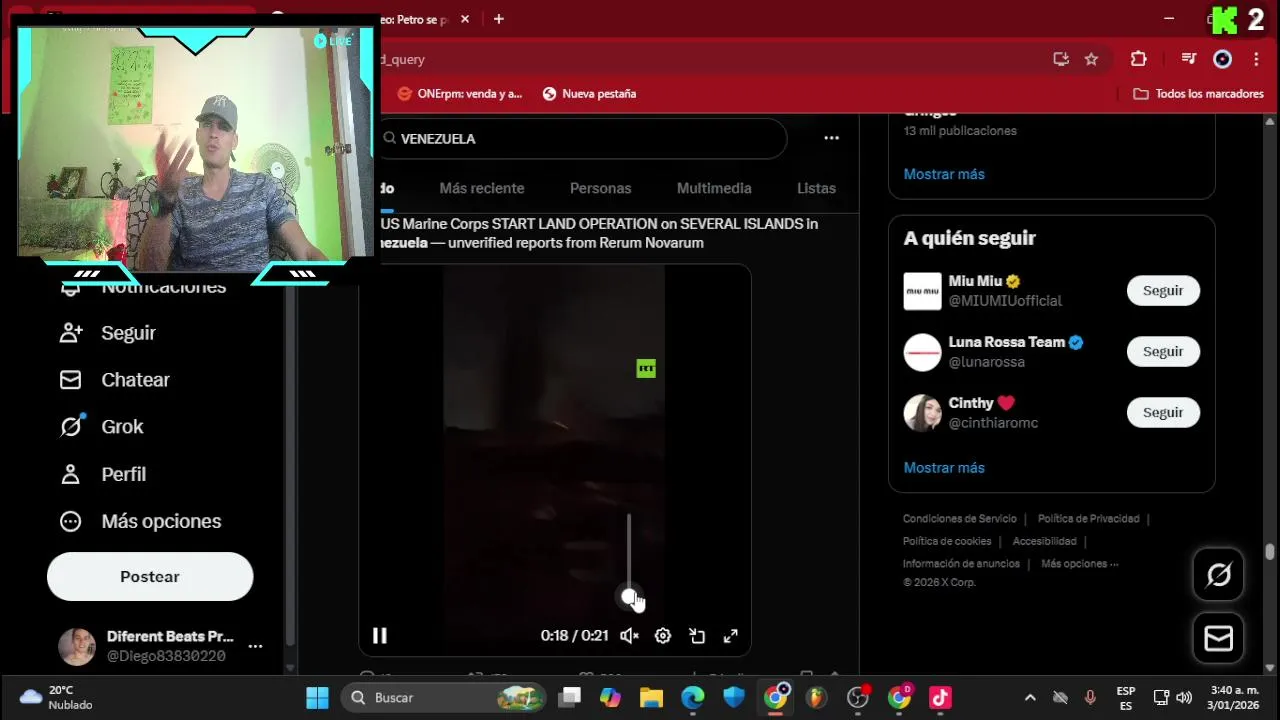Viewport: 1280px width, 720px height.
Task: Install this page as an app
Action: [x=1061, y=59]
